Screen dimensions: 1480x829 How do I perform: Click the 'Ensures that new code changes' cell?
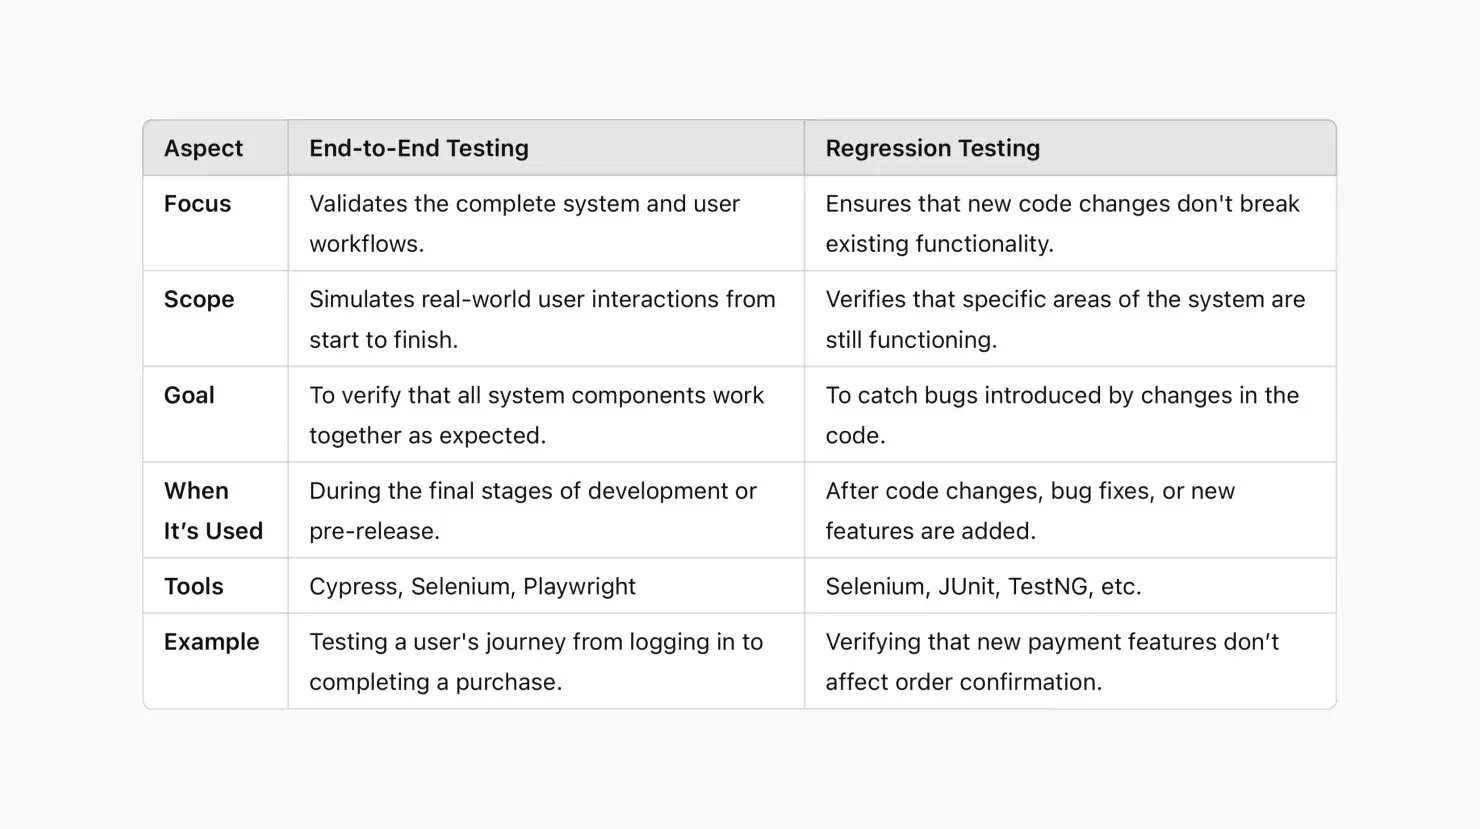[1061, 223]
